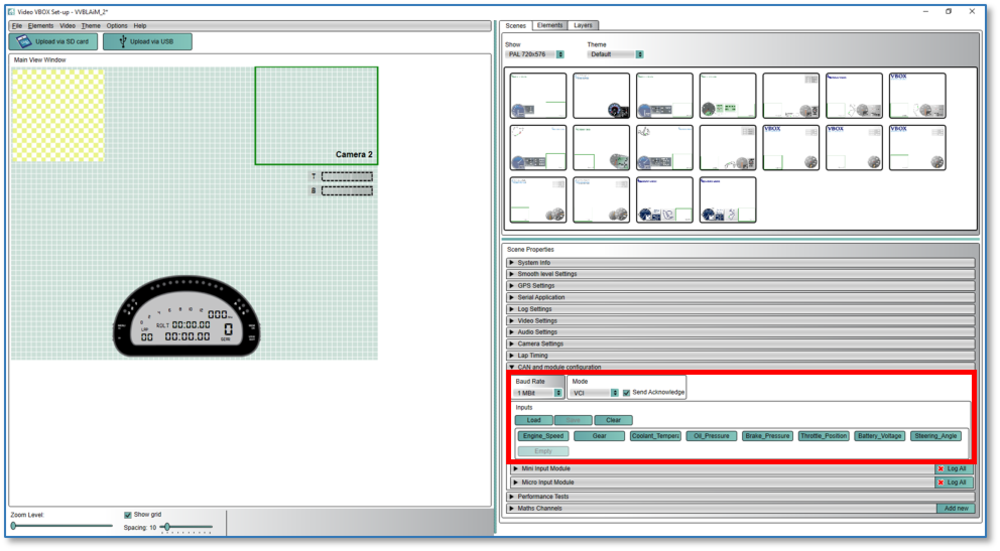Open the Baud Rate 1 MBit dropdown

click(x=539, y=393)
